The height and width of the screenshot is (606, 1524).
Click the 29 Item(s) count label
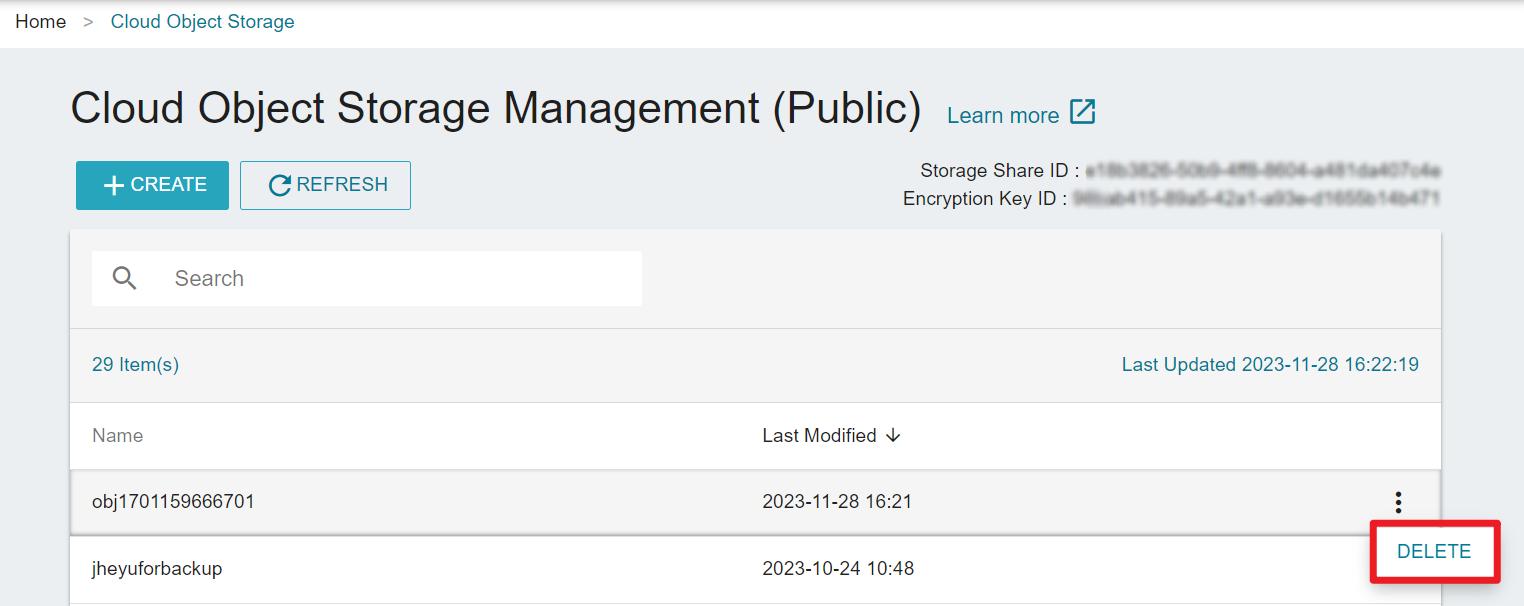[135, 365]
